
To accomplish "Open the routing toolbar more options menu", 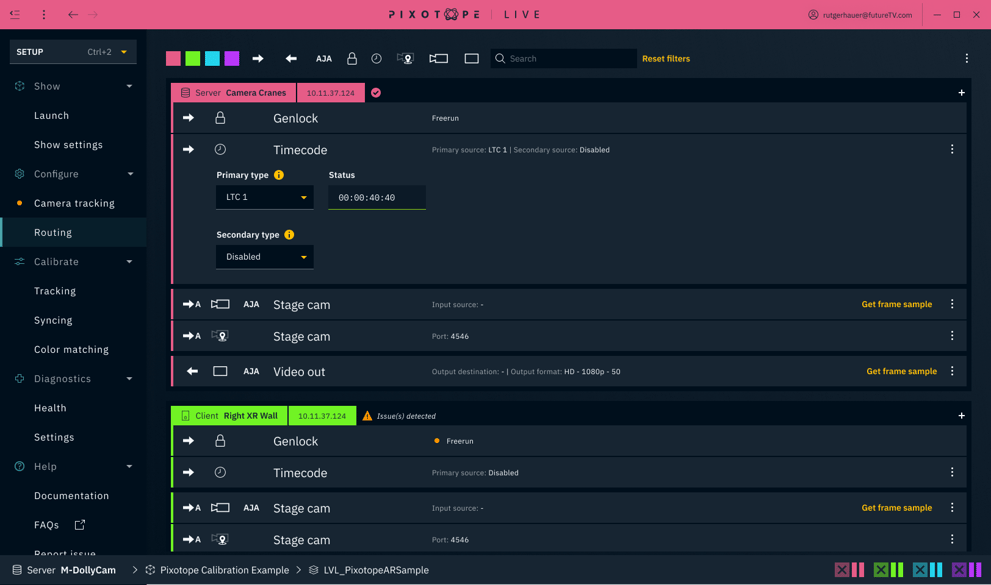I will point(966,59).
